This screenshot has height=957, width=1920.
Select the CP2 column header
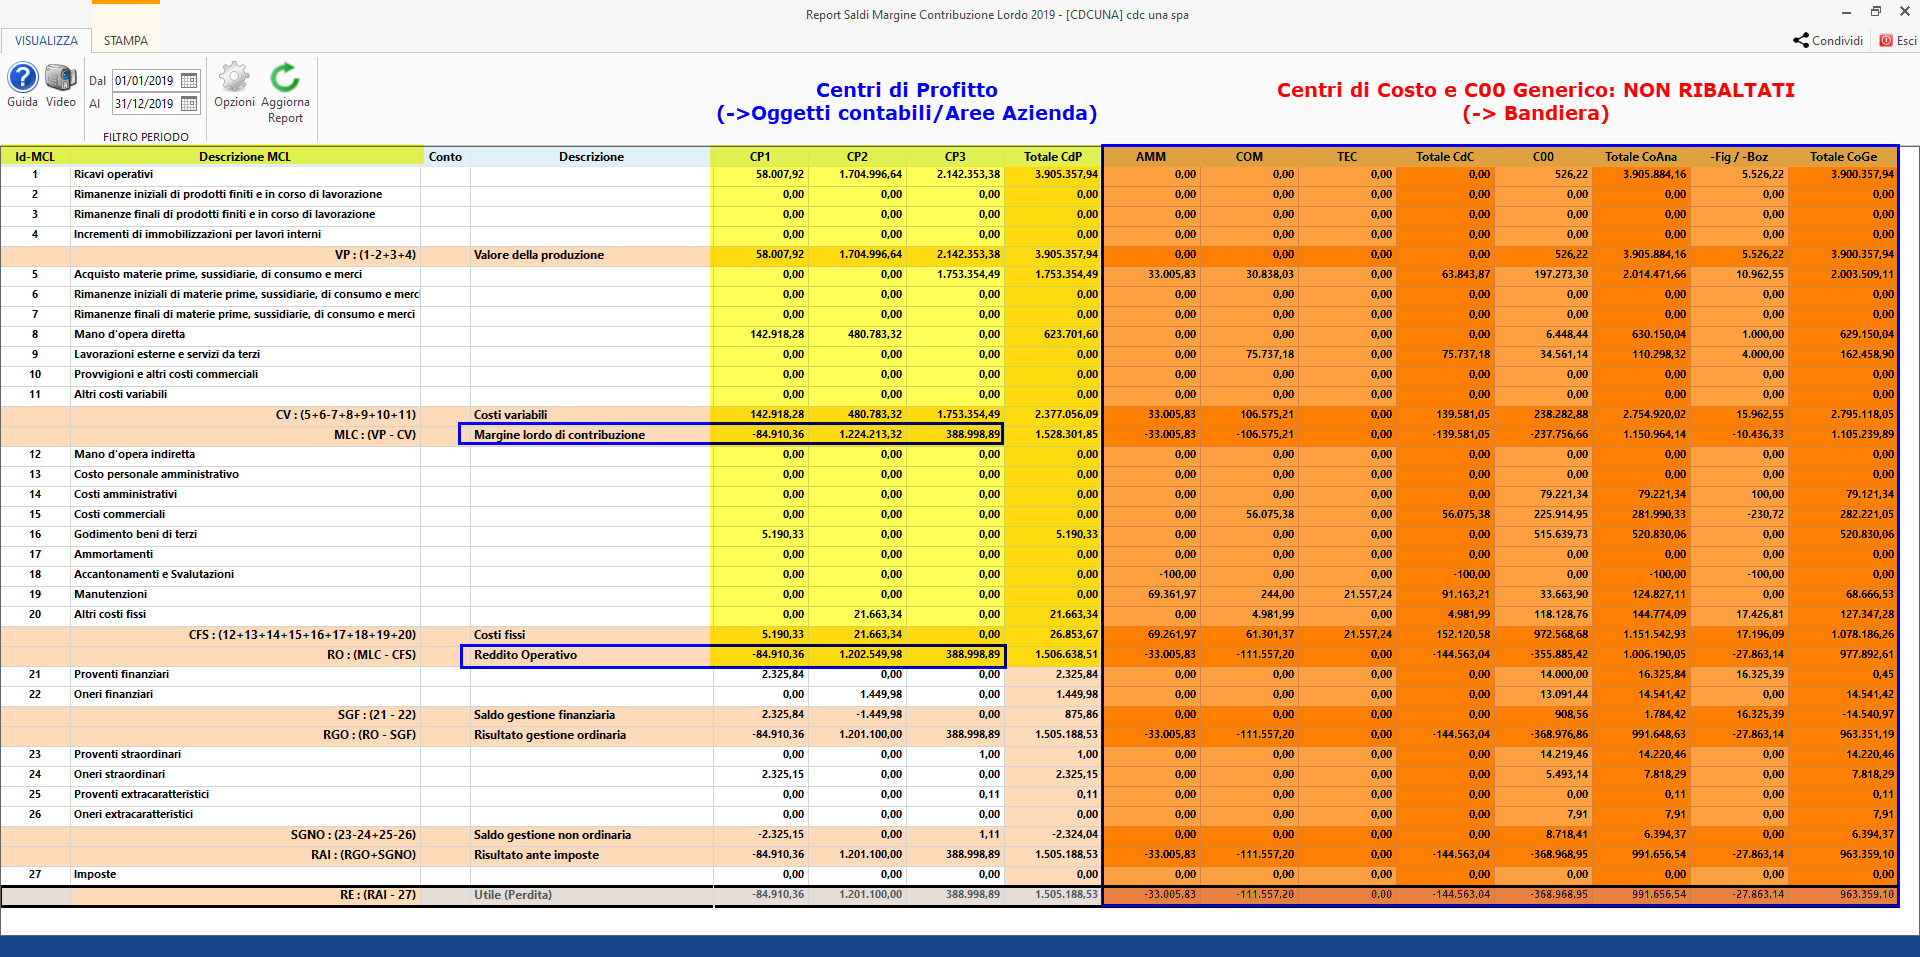point(857,157)
